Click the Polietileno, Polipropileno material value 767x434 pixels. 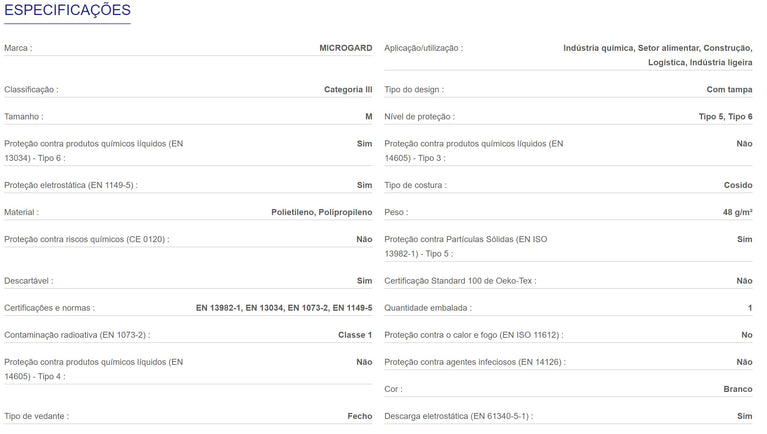click(321, 212)
